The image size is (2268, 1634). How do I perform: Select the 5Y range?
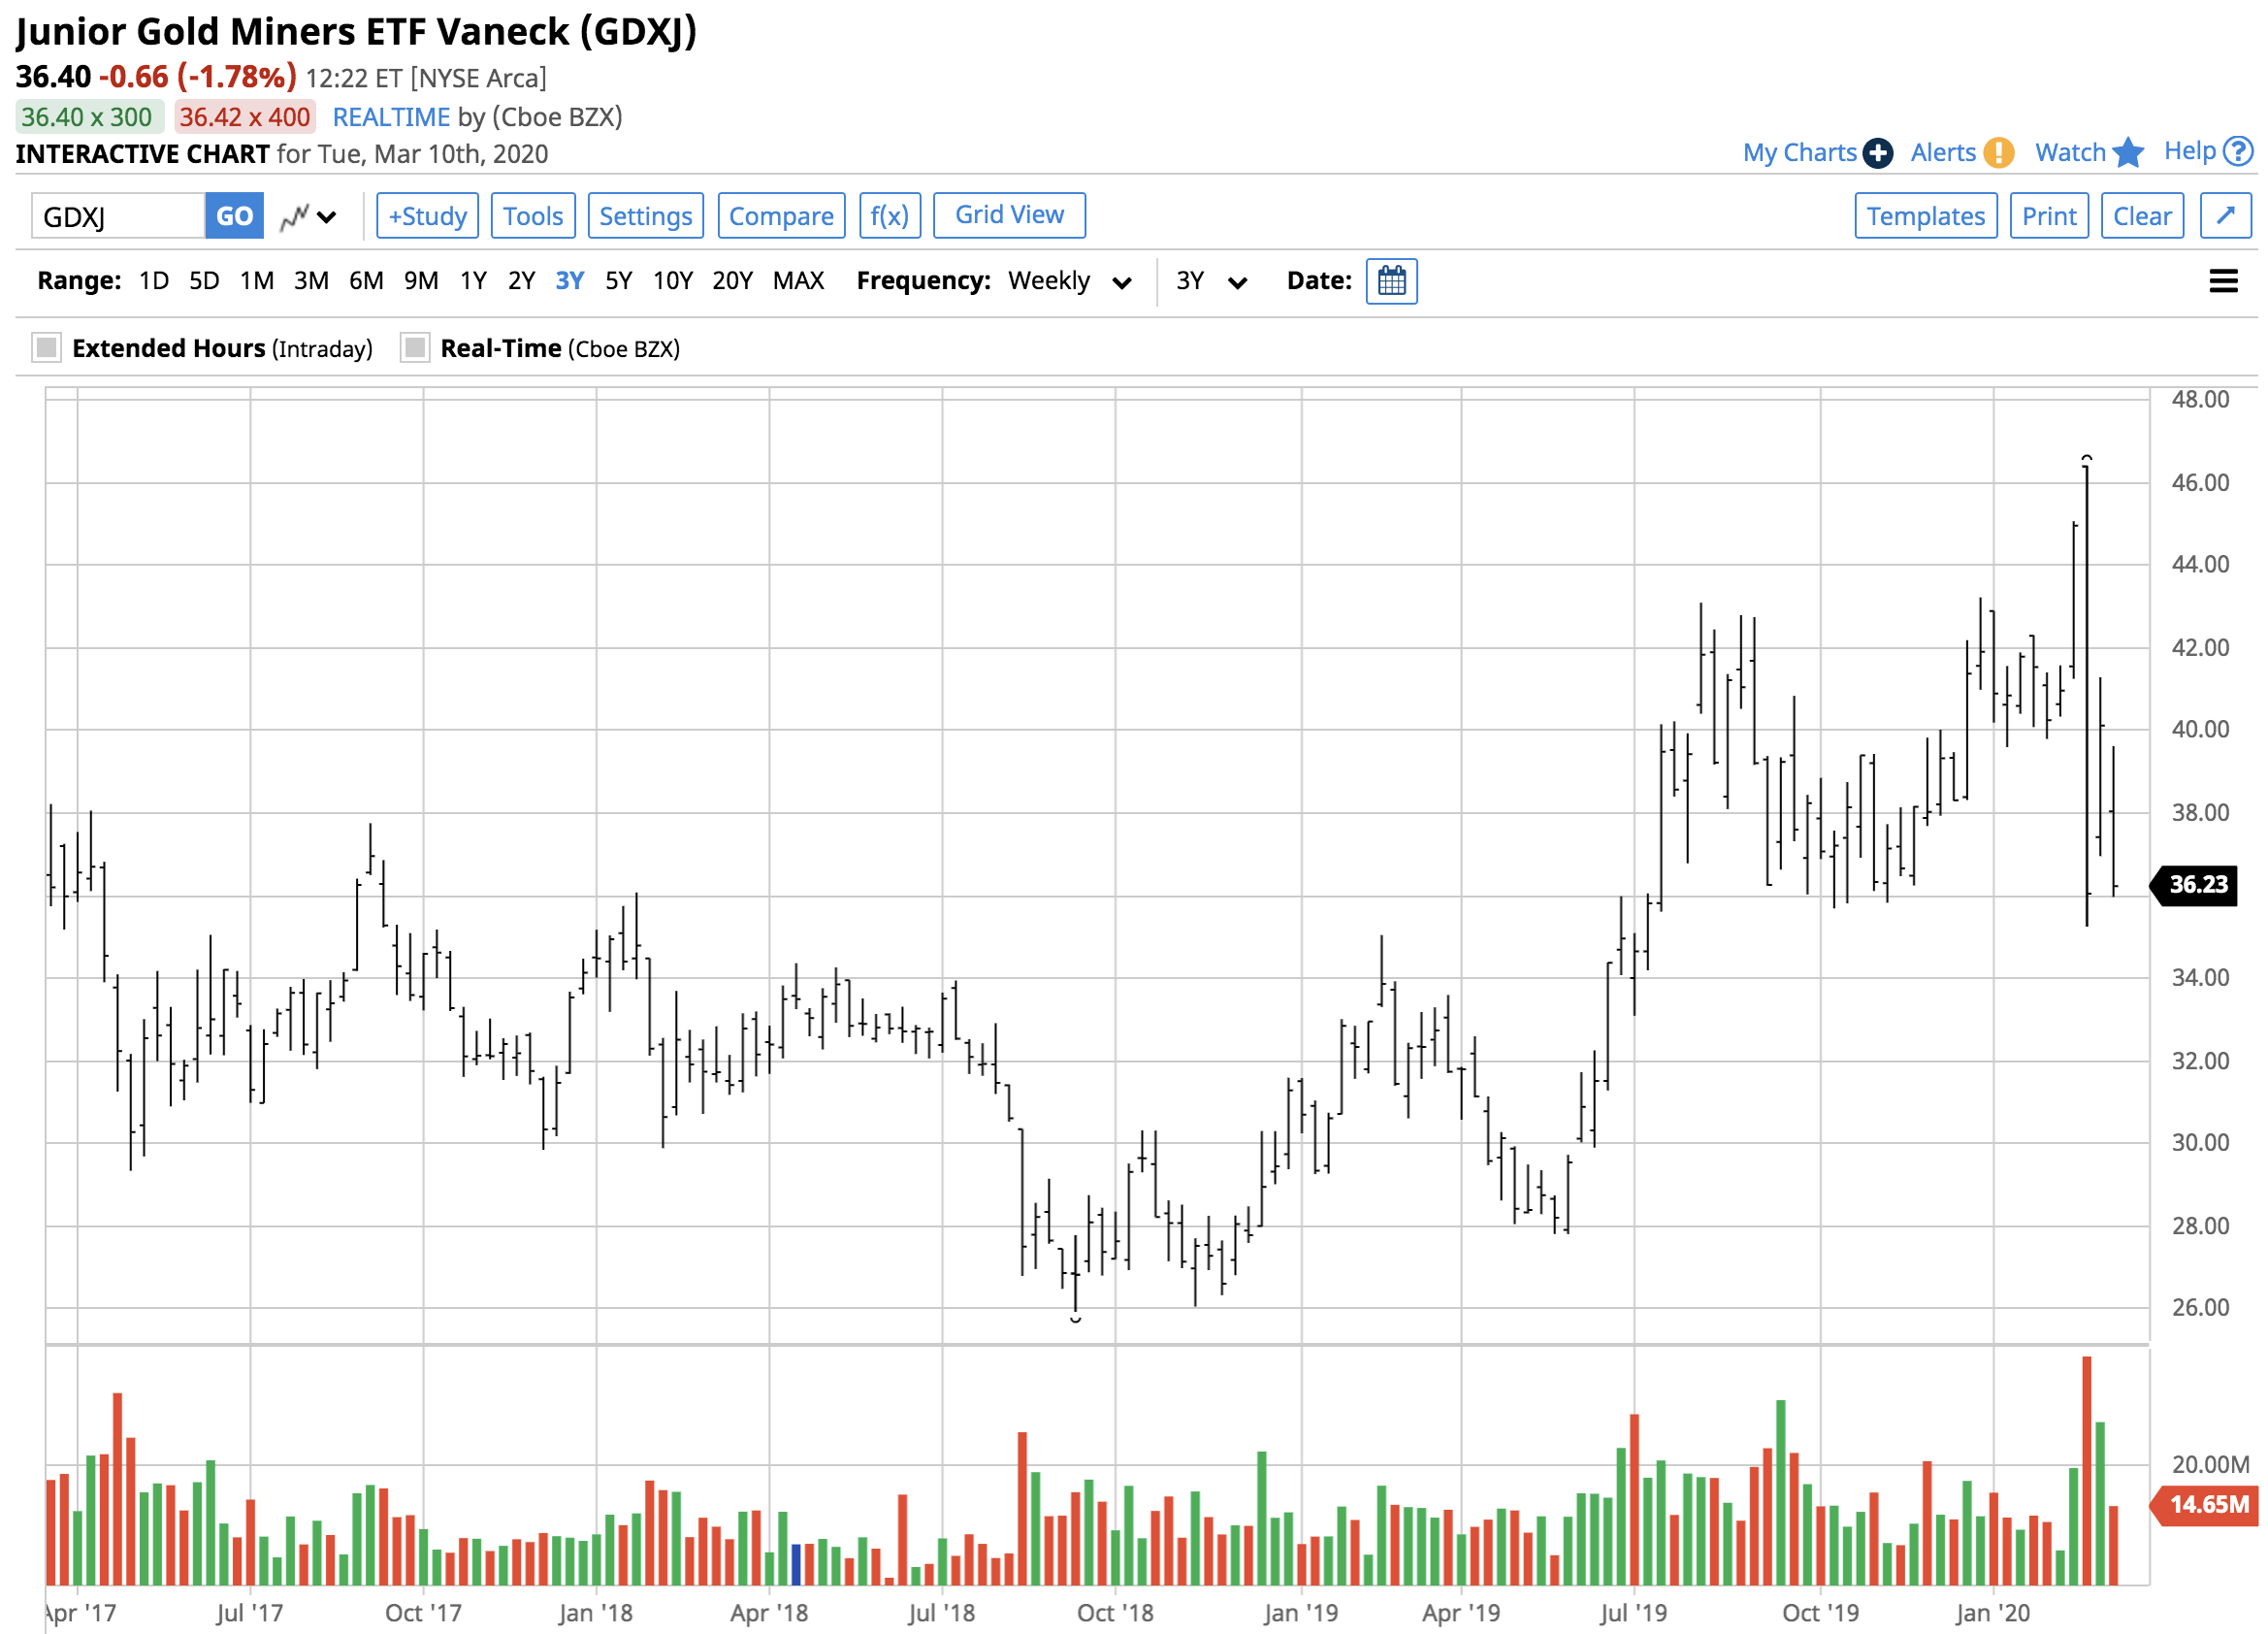[x=619, y=281]
